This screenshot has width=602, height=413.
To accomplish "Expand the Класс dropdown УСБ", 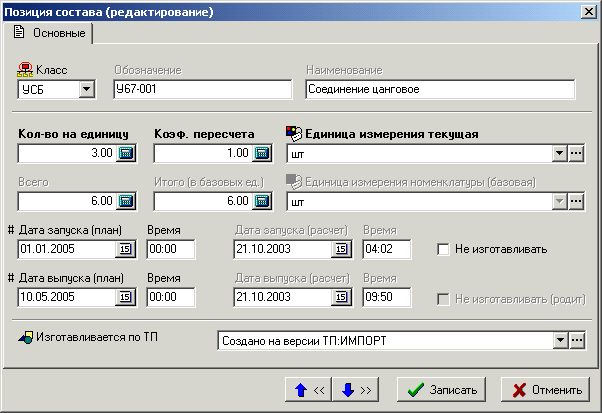I will (x=86, y=90).
